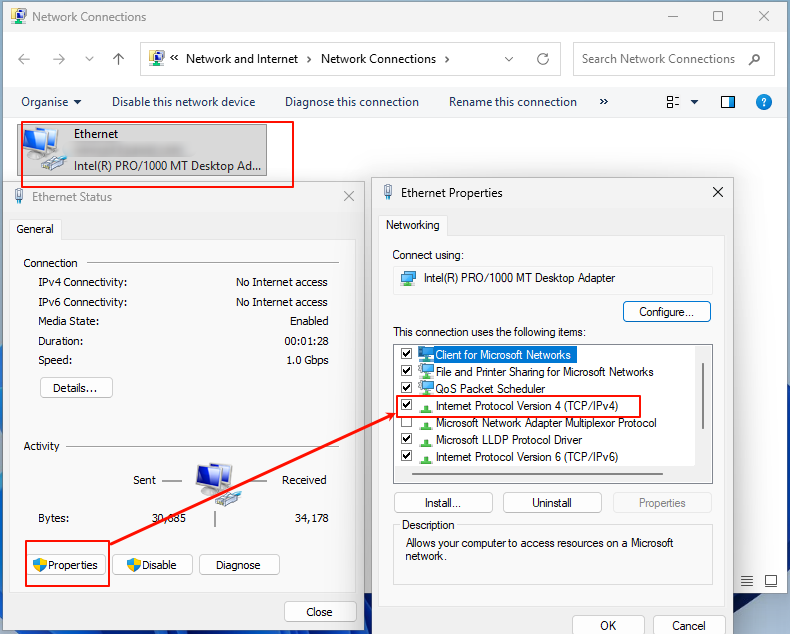This screenshot has height=634, width=790.
Task: Show more toolbar commands overflow chevron
Action: pos(604,102)
